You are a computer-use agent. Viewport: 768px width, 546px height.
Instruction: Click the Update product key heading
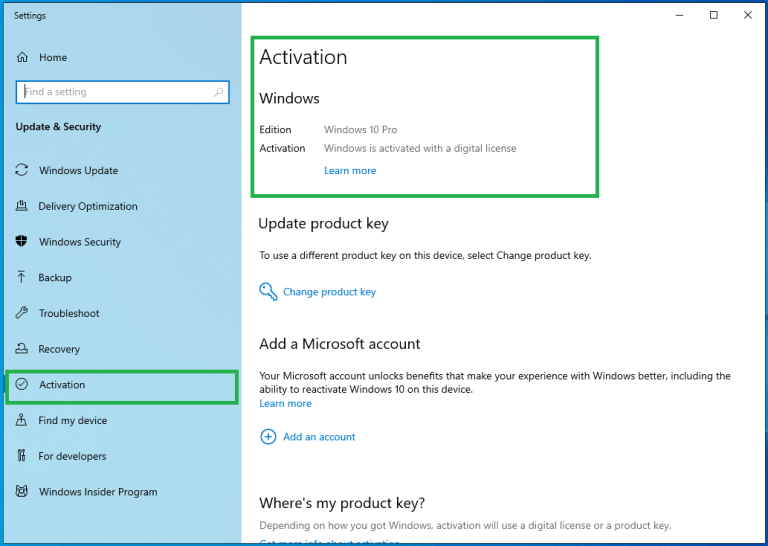323,224
